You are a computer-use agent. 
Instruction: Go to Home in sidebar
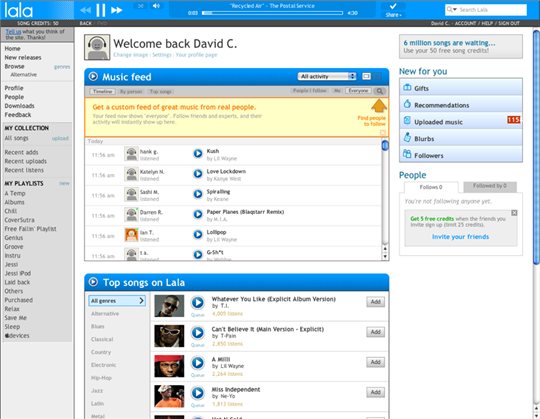(x=12, y=49)
